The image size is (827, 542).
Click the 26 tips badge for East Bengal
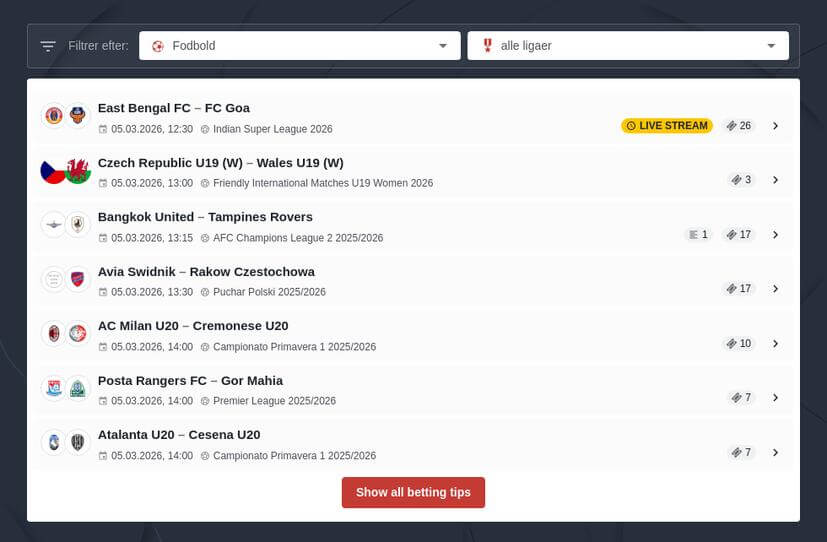739,126
